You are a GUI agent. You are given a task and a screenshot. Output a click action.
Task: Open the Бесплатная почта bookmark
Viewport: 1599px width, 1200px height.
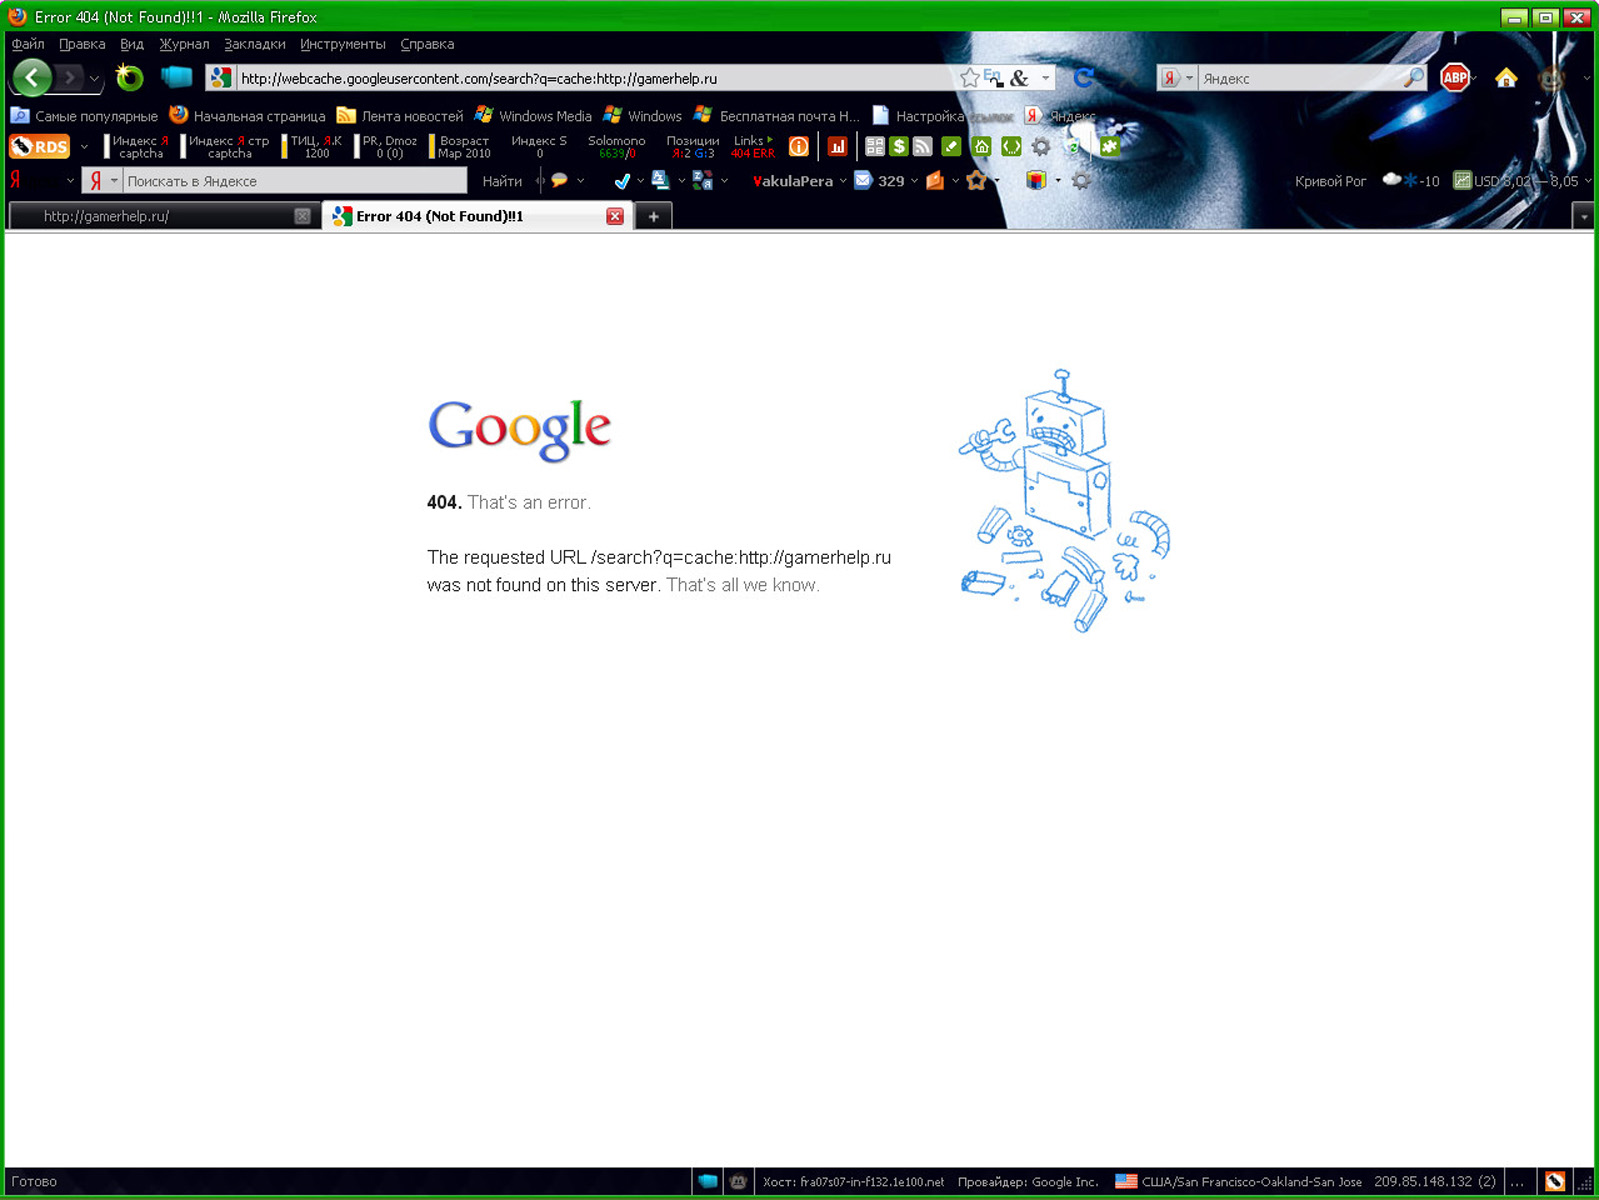click(x=777, y=116)
